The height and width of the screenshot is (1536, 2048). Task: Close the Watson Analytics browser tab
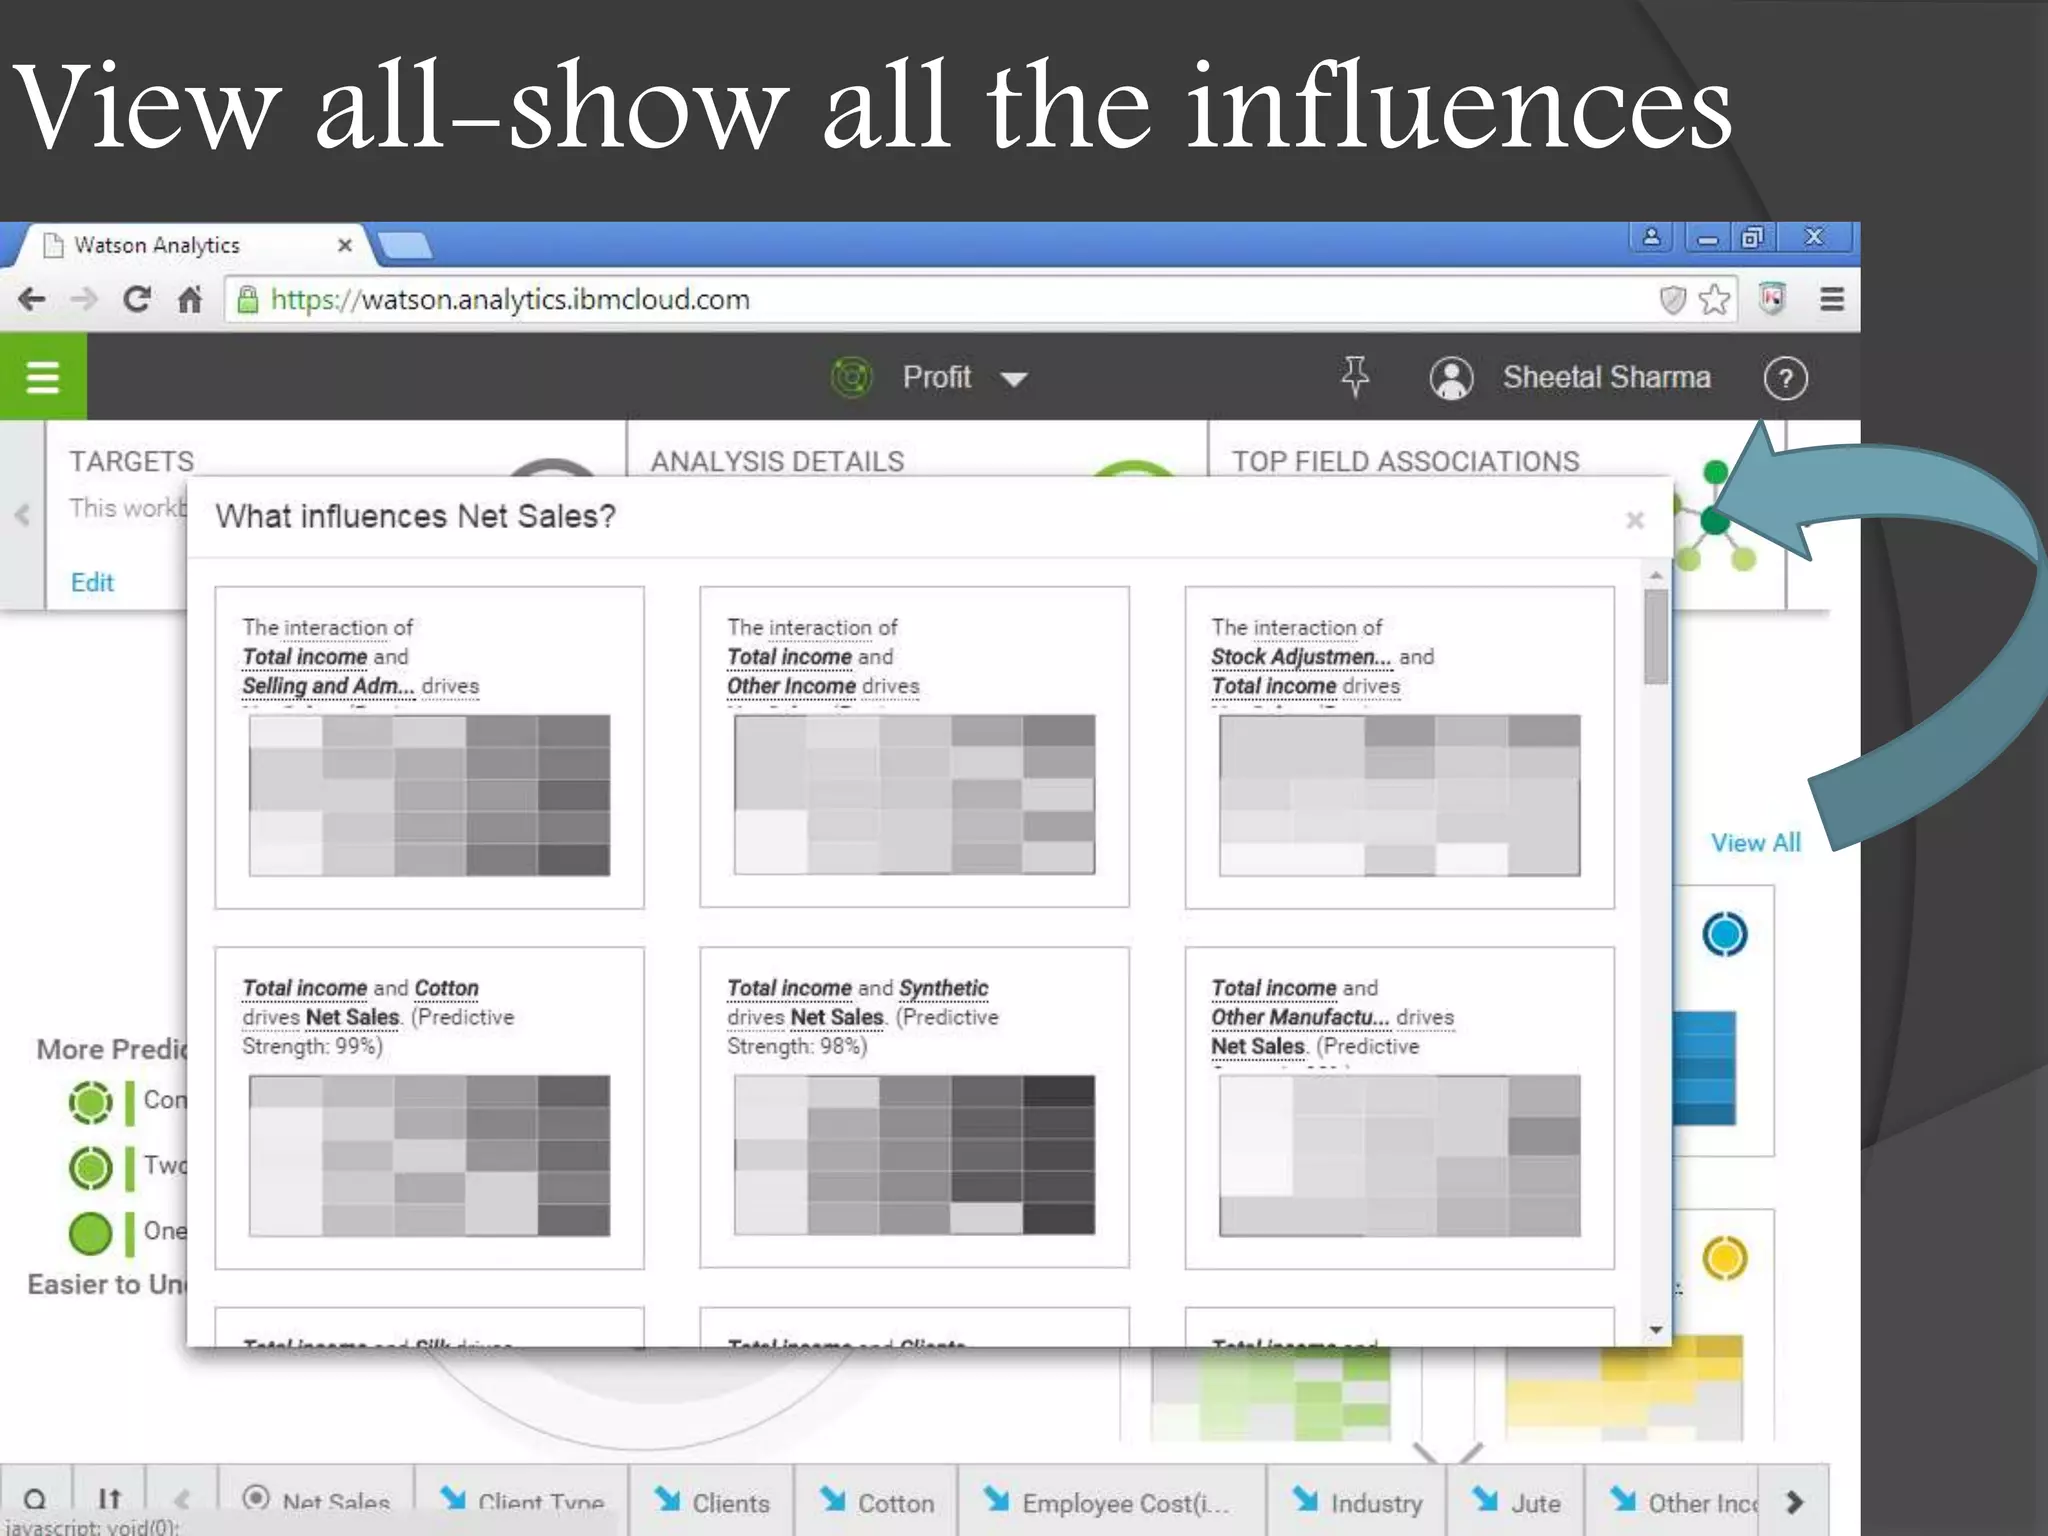click(x=345, y=245)
